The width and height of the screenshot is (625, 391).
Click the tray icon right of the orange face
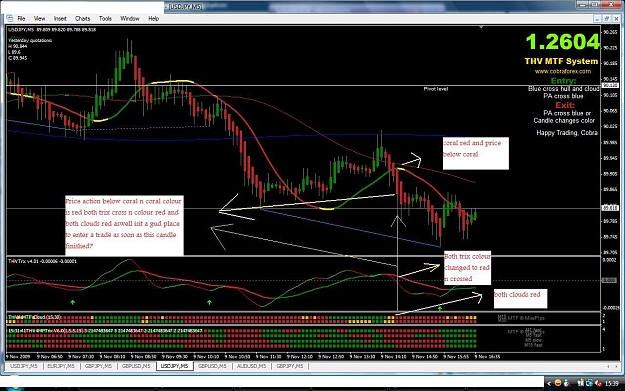pos(567,383)
